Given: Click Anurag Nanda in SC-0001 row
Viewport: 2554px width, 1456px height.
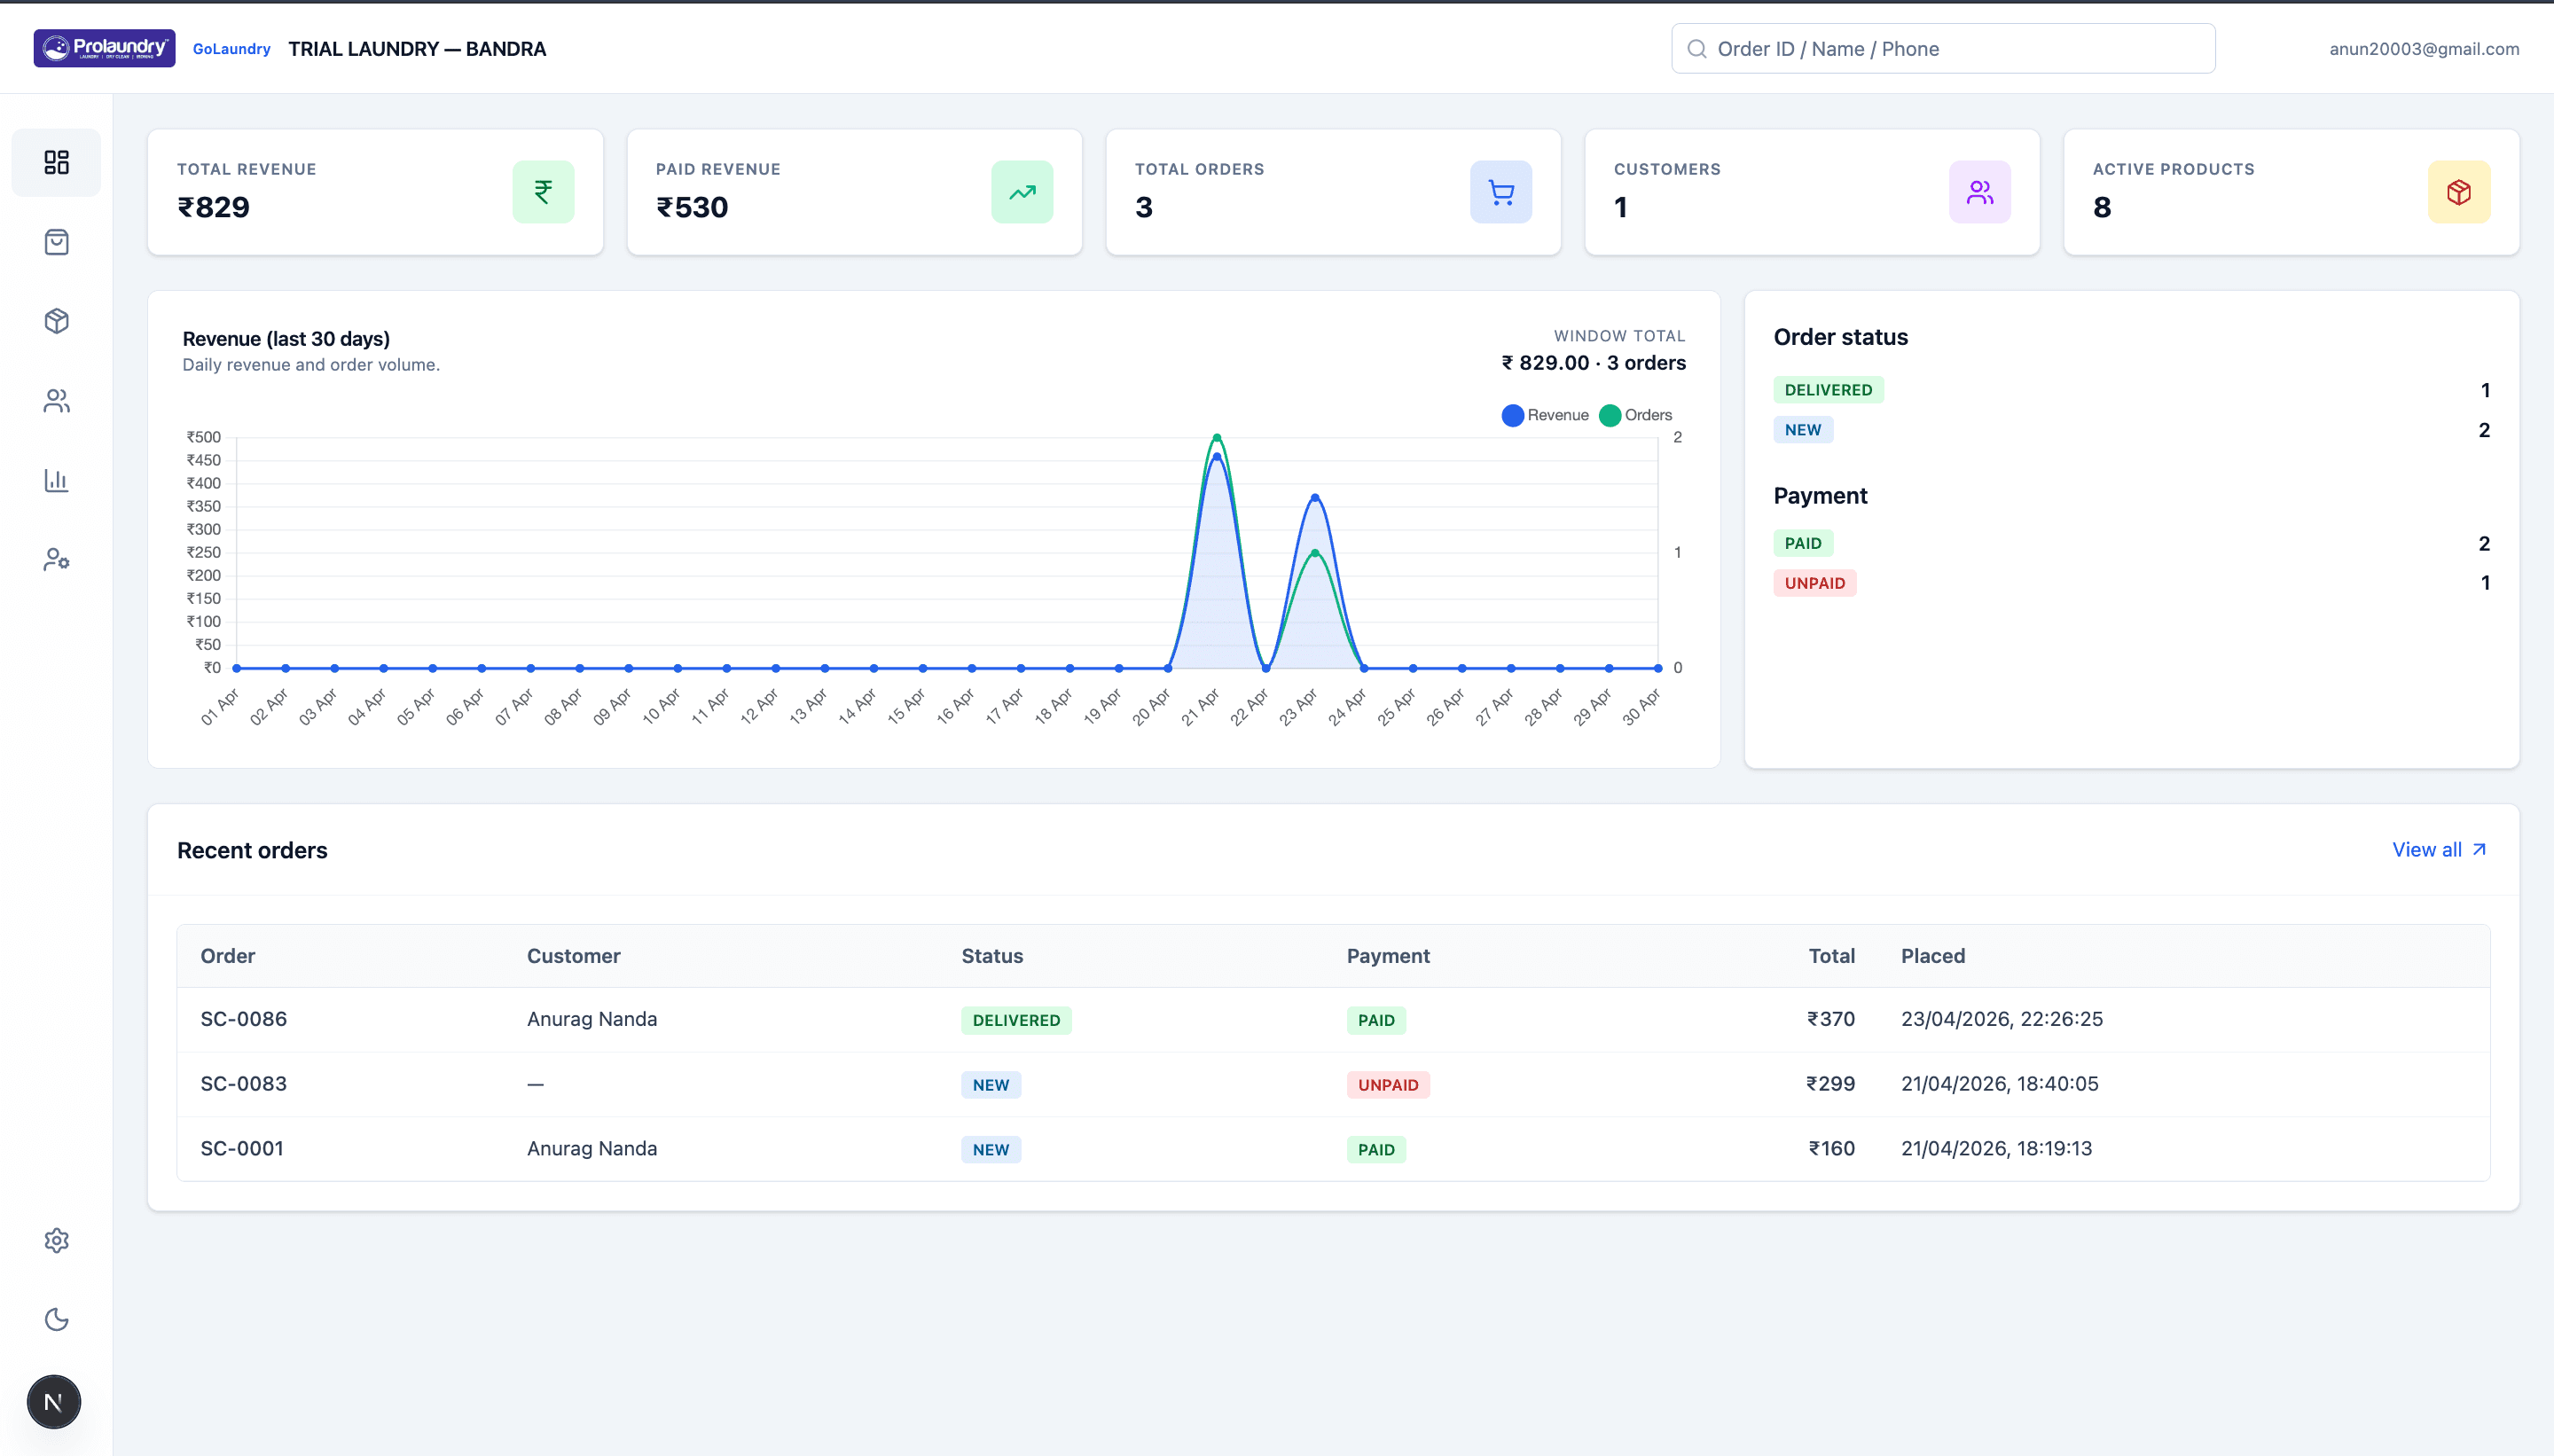Looking at the screenshot, I should 592,1148.
